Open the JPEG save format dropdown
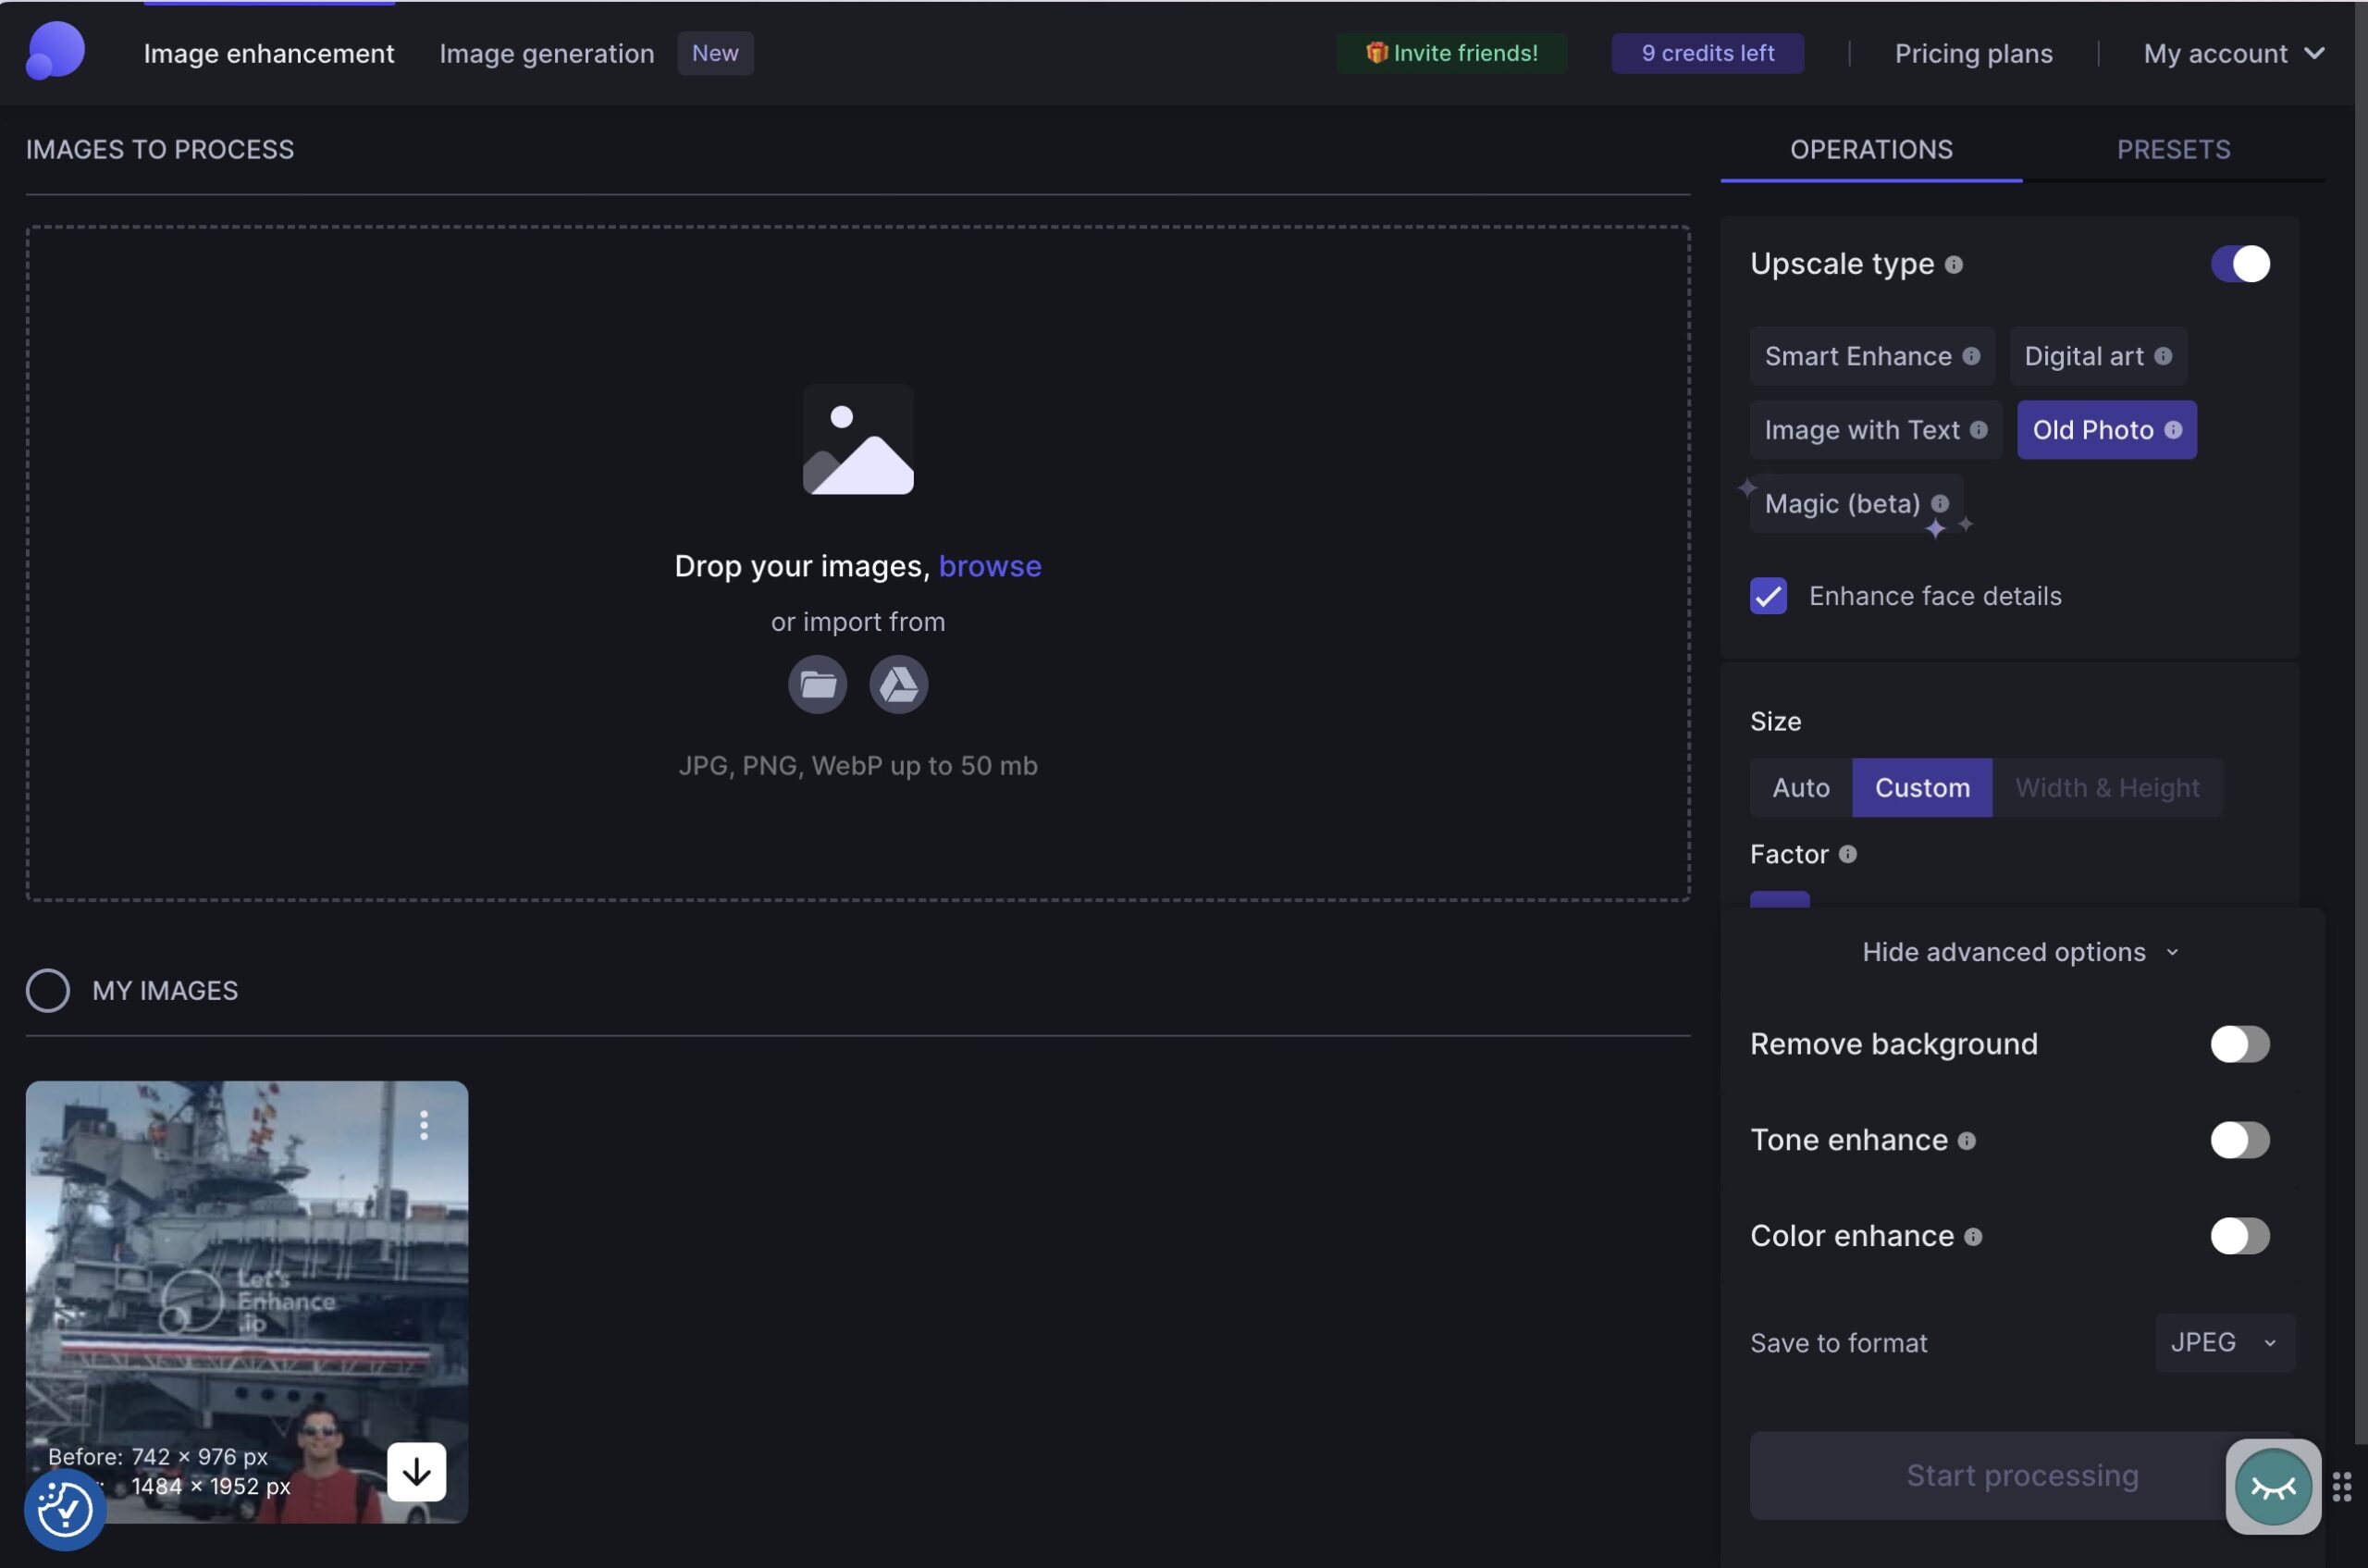This screenshot has height=1568, width=2368. [2223, 1342]
